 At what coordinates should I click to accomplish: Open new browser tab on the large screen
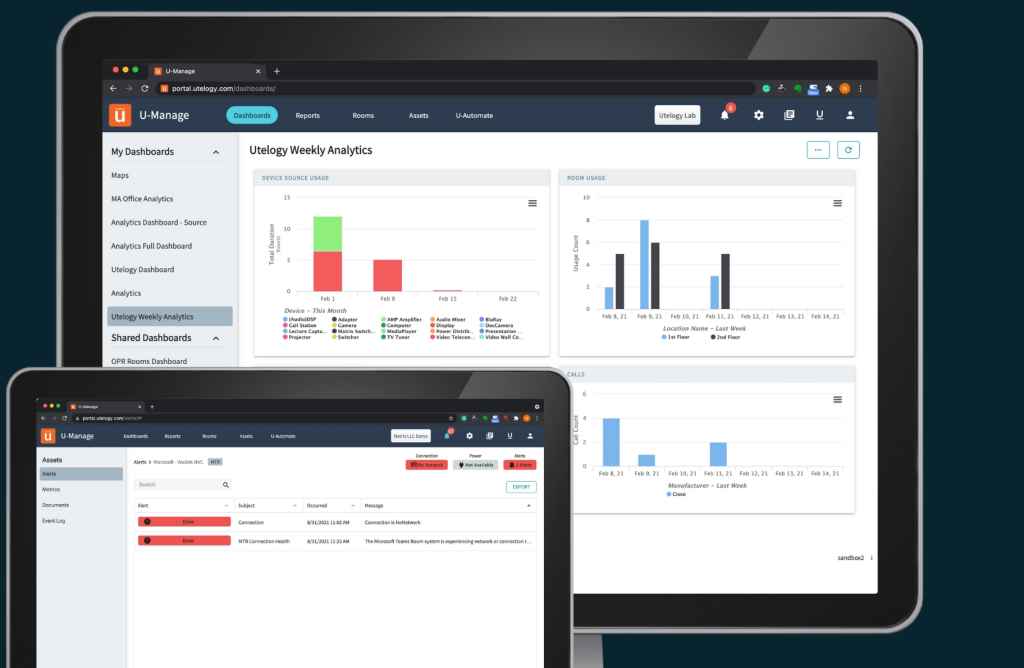click(x=277, y=71)
